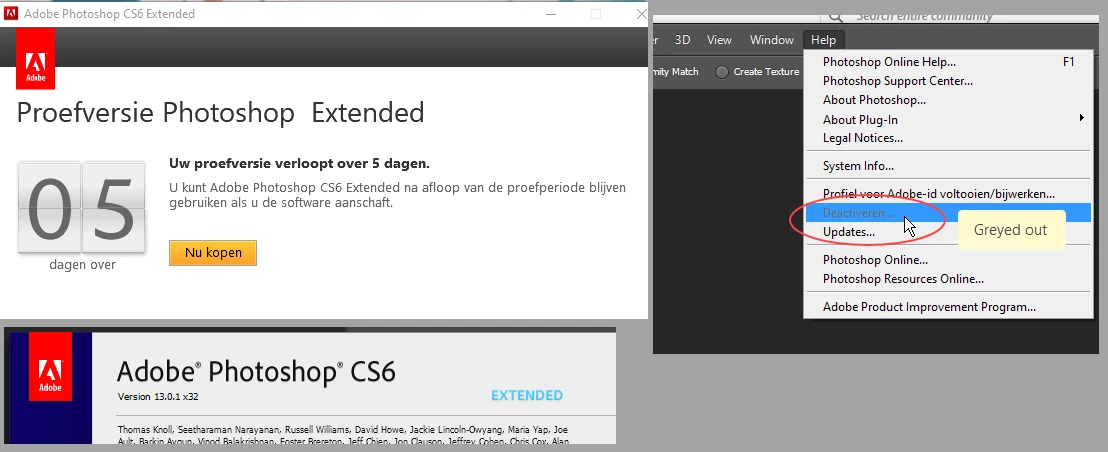Viewport: 1108px width, 452px height.
Task: Click the greyed out Deactiveren item
Action: point(948,213)
